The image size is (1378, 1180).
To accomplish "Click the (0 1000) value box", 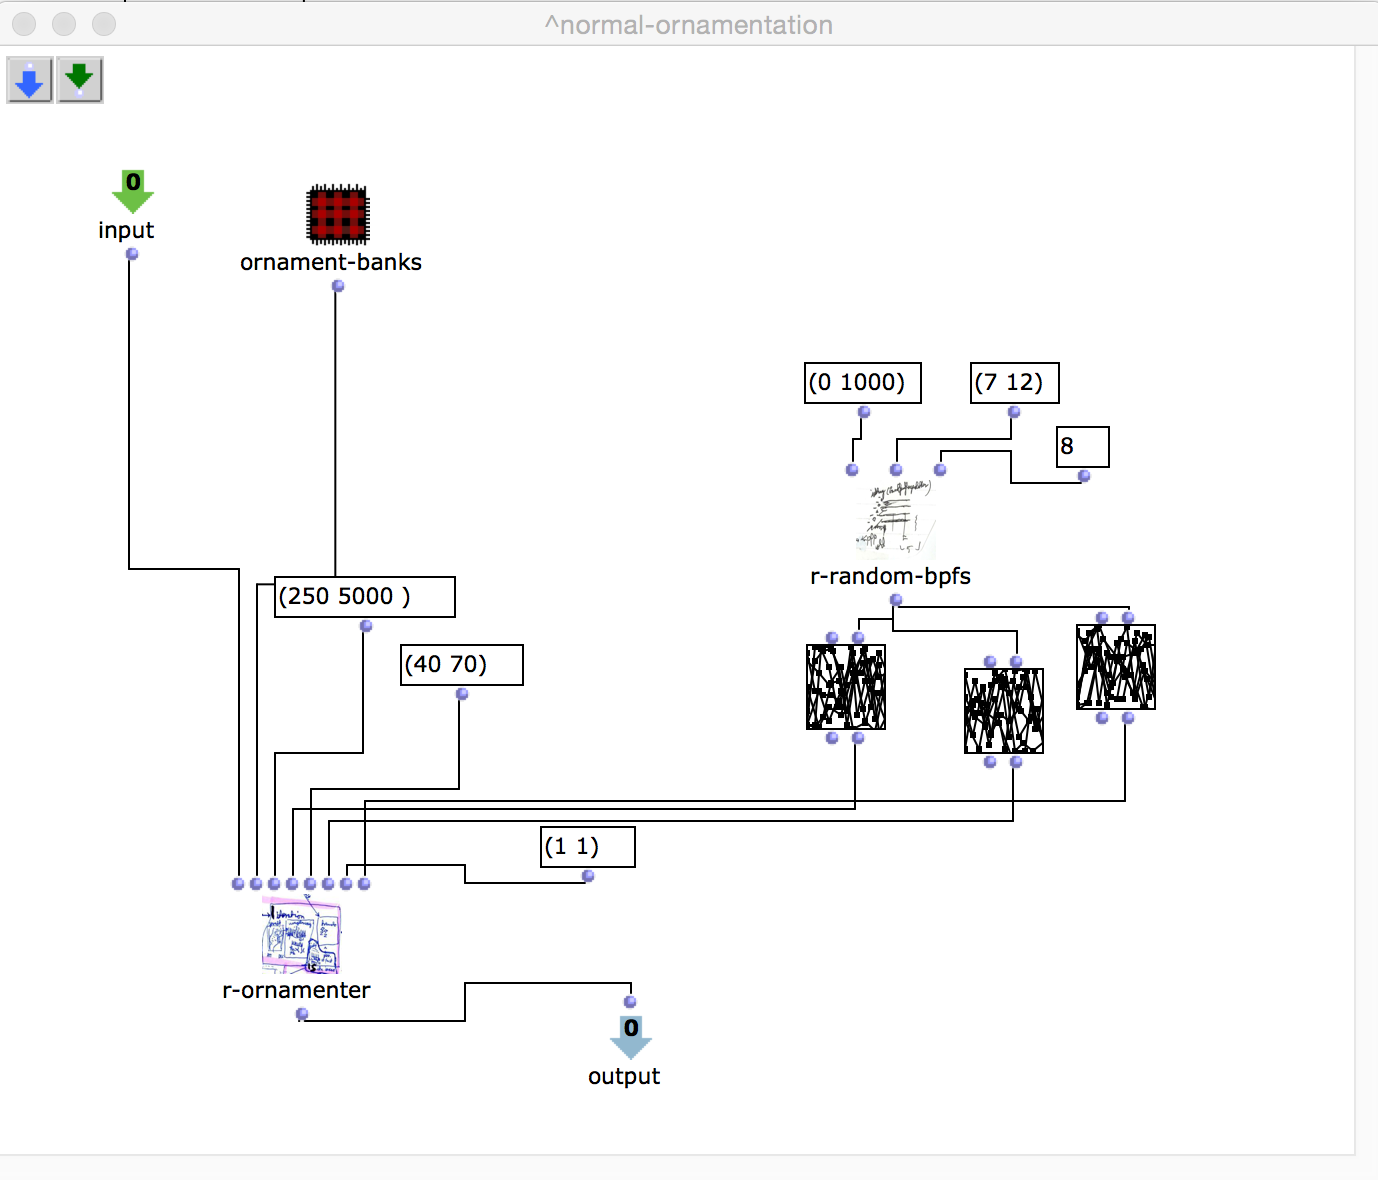I will 862,383.
